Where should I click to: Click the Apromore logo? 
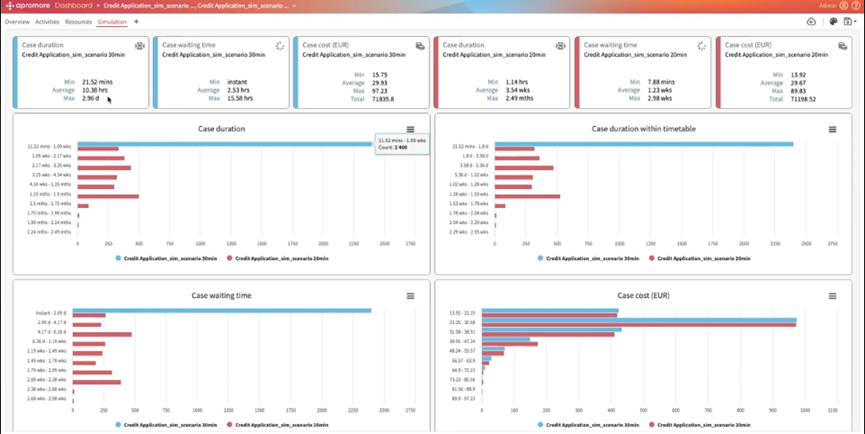pos(29,6)
